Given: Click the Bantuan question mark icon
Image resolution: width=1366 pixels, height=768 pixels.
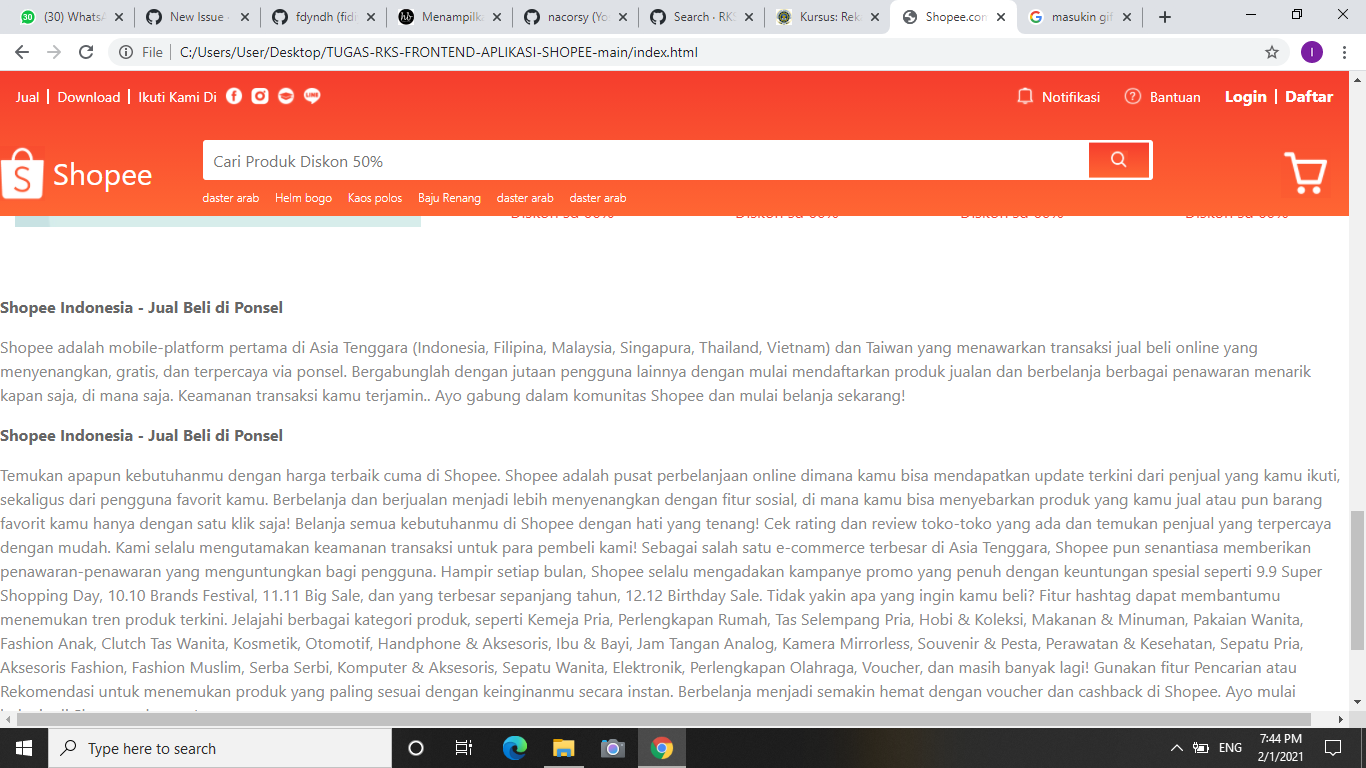Looking at the screenshot, I should coord(1133,96).
